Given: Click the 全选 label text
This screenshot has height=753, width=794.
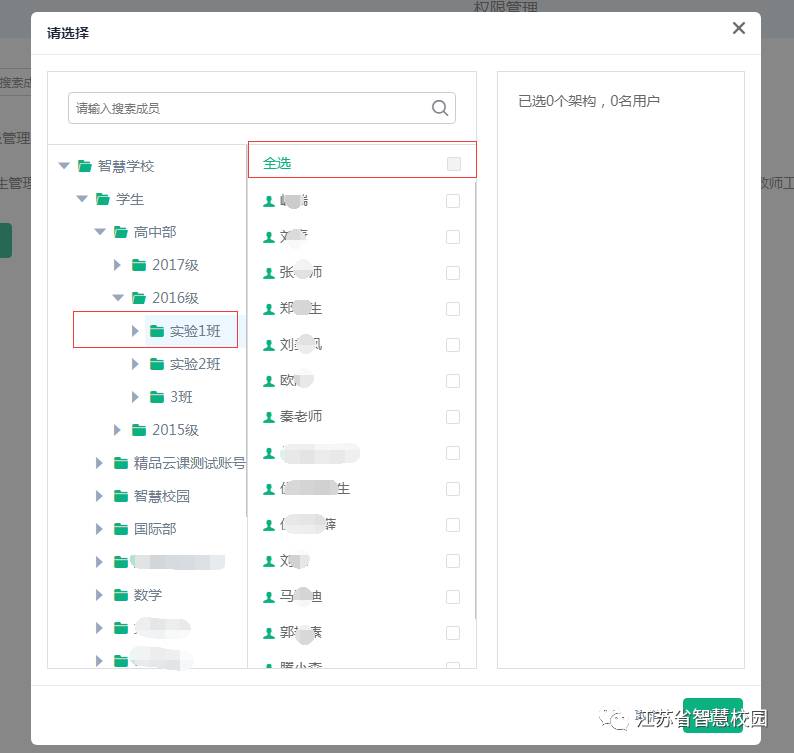Looking at the screenshot, I should pyautogui.click(x=277, y=163).
